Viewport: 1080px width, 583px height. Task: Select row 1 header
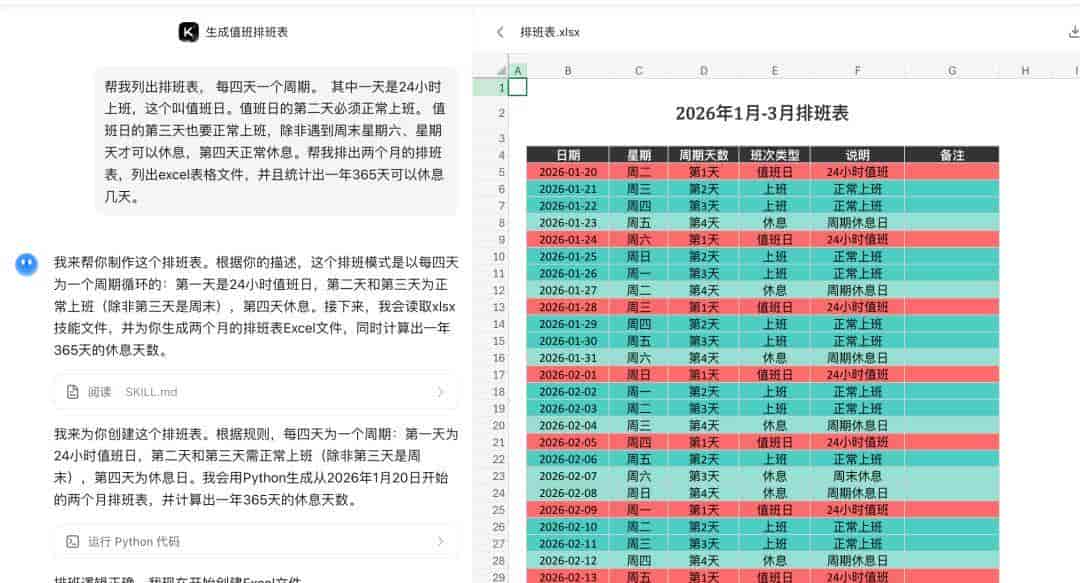[x=491, y=88]
